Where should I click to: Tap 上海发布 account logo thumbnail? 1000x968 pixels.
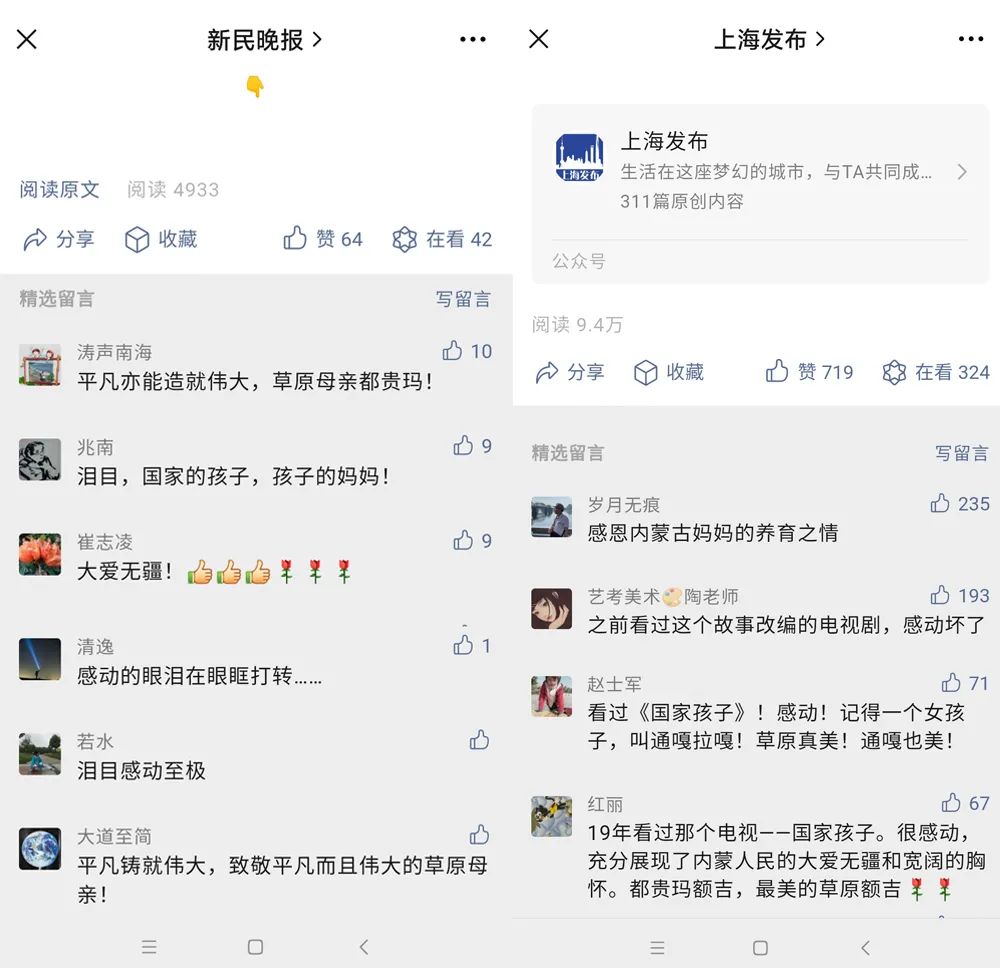579,158
